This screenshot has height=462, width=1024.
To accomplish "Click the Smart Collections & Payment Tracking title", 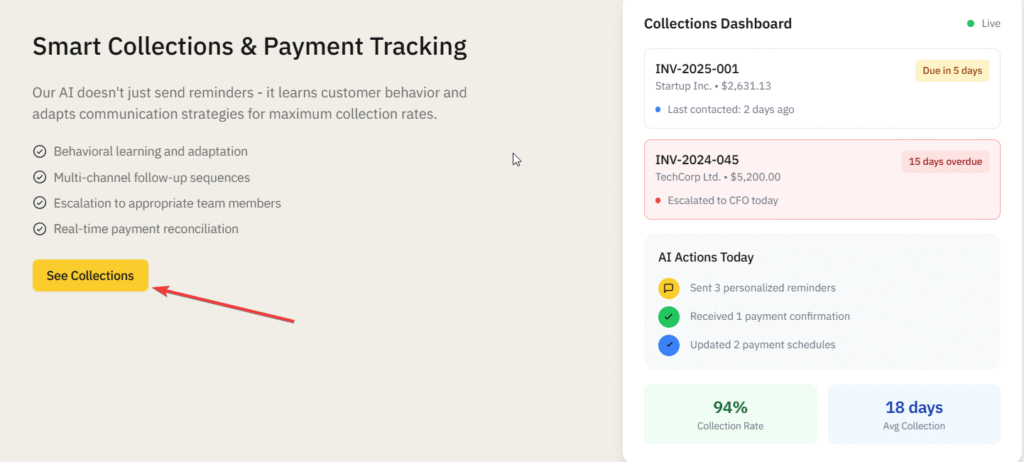I will click(x=249, y=47).
